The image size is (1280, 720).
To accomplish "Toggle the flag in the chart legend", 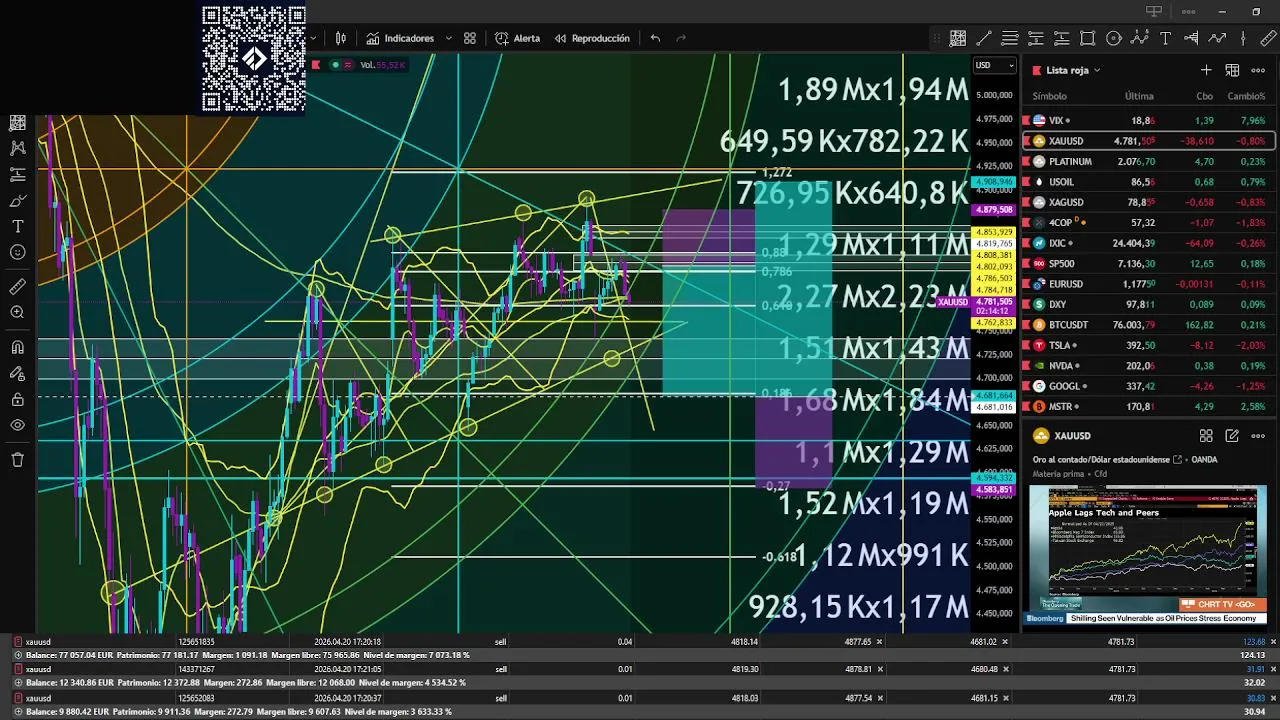I will point(316,65).
